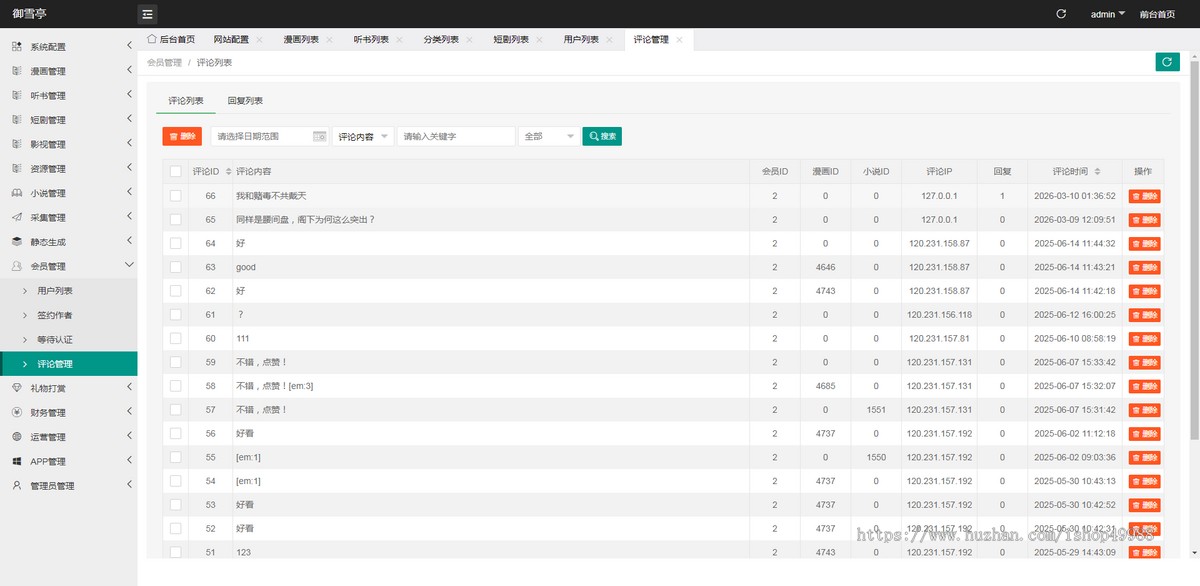Switch to the 回复列表 tab
Screen dimensions: 1200x586
click(x=245, y=101)
